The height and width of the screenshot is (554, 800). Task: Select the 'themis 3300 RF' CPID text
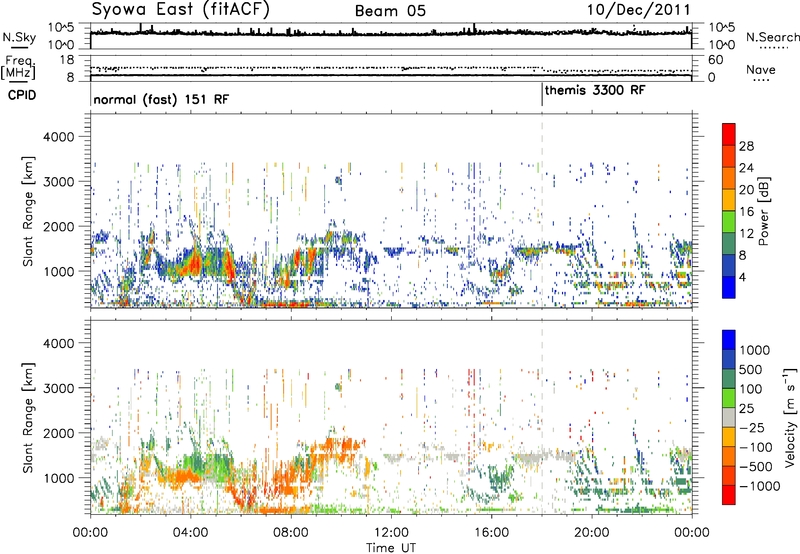tap(595, 90)
